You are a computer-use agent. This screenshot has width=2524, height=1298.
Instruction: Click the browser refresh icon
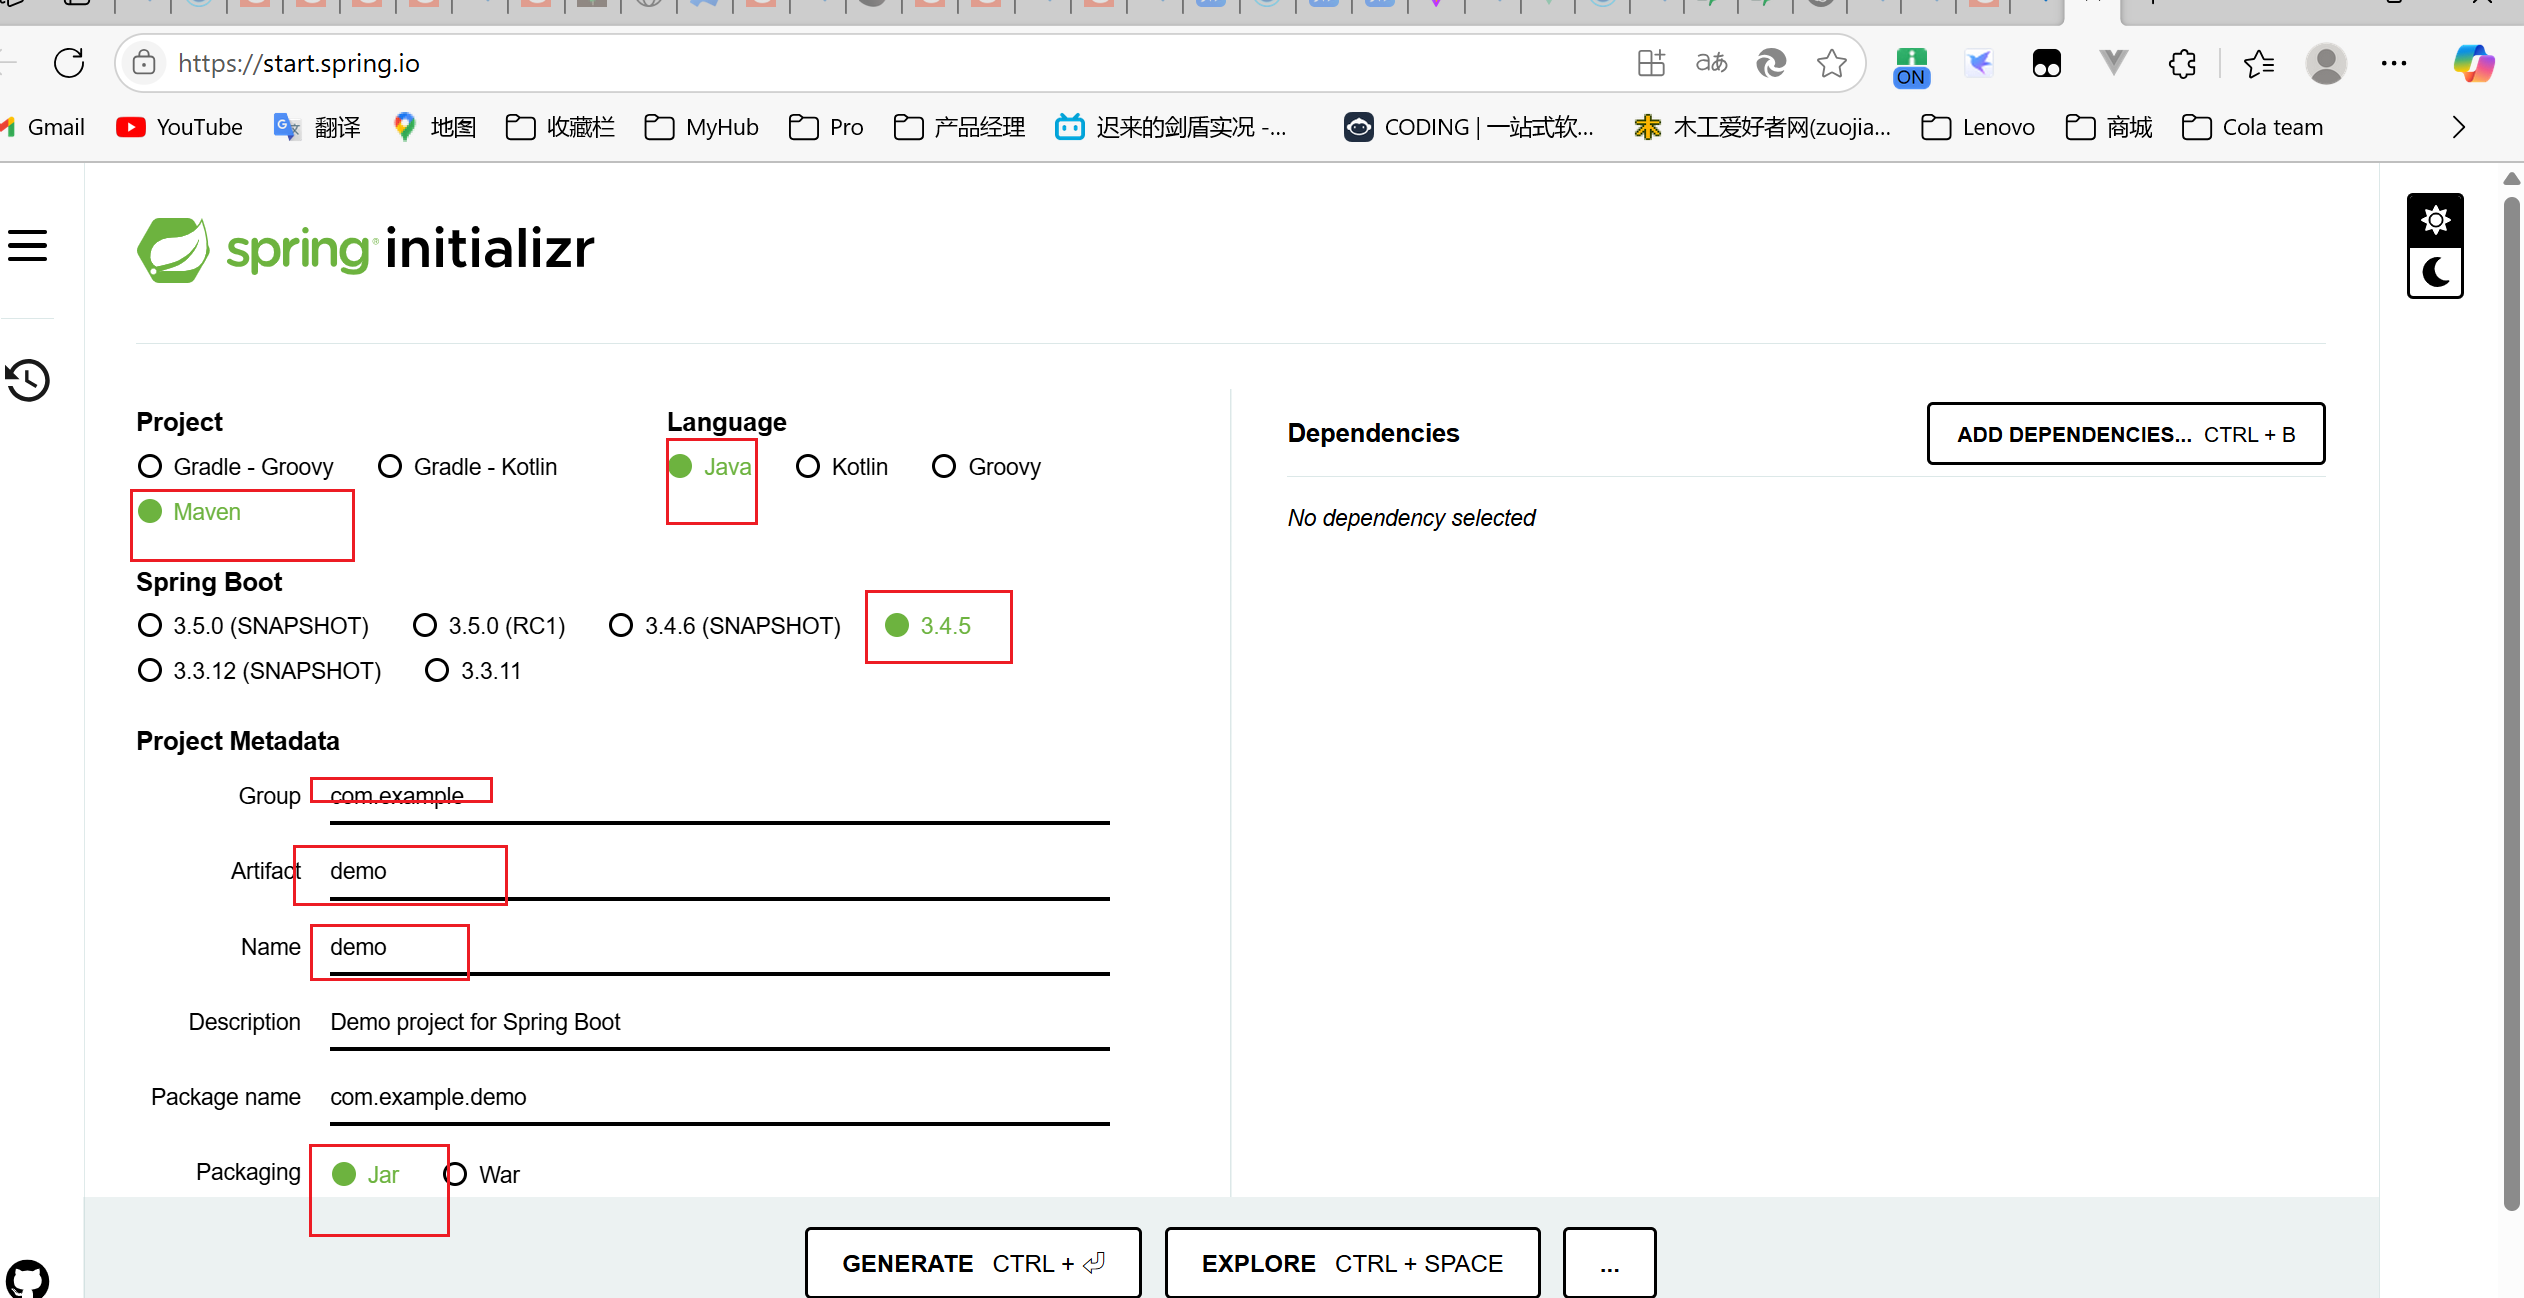click(x=69, y=64)
